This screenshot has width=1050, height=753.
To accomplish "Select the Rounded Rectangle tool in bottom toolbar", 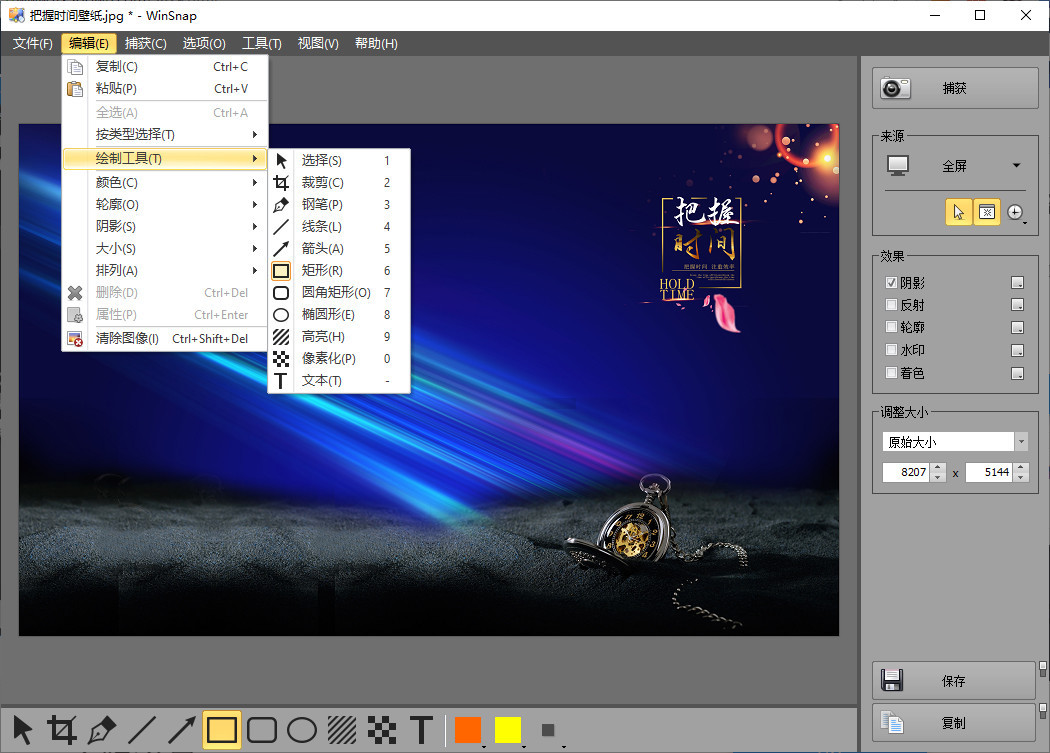I will tap(262, 730).
